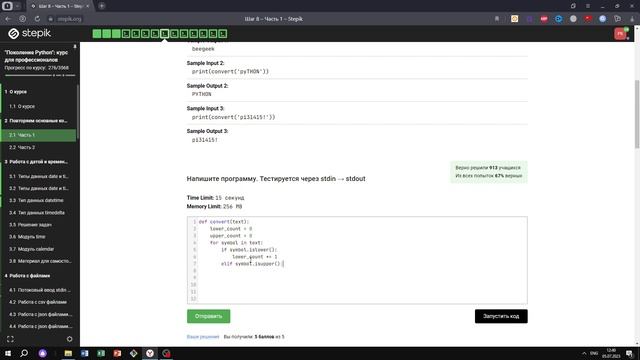Click the 'Sample Input 2' code text
This screenshot has width=640, height=360.
230,71
